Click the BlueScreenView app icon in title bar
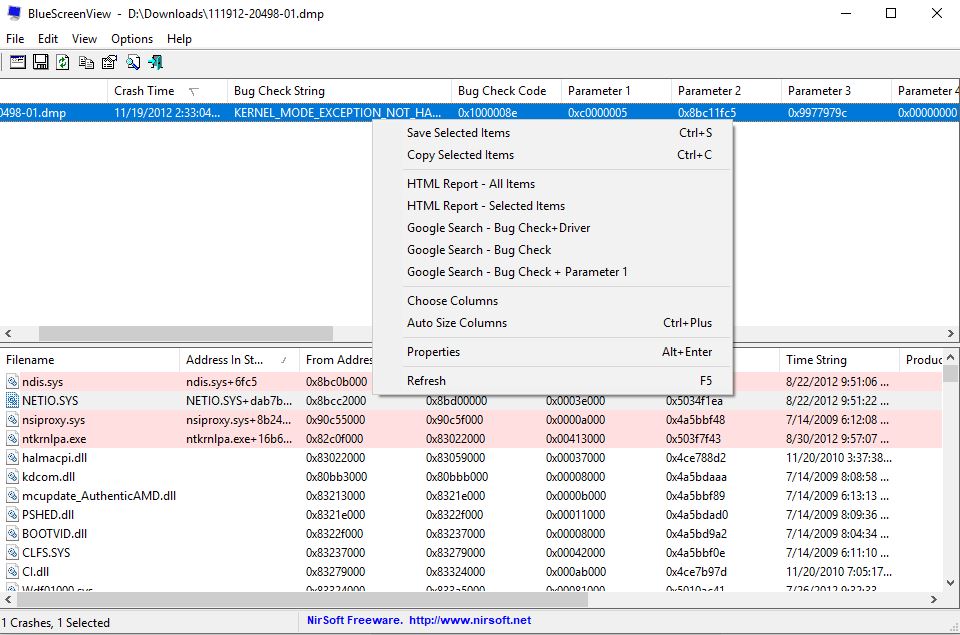 14,13
